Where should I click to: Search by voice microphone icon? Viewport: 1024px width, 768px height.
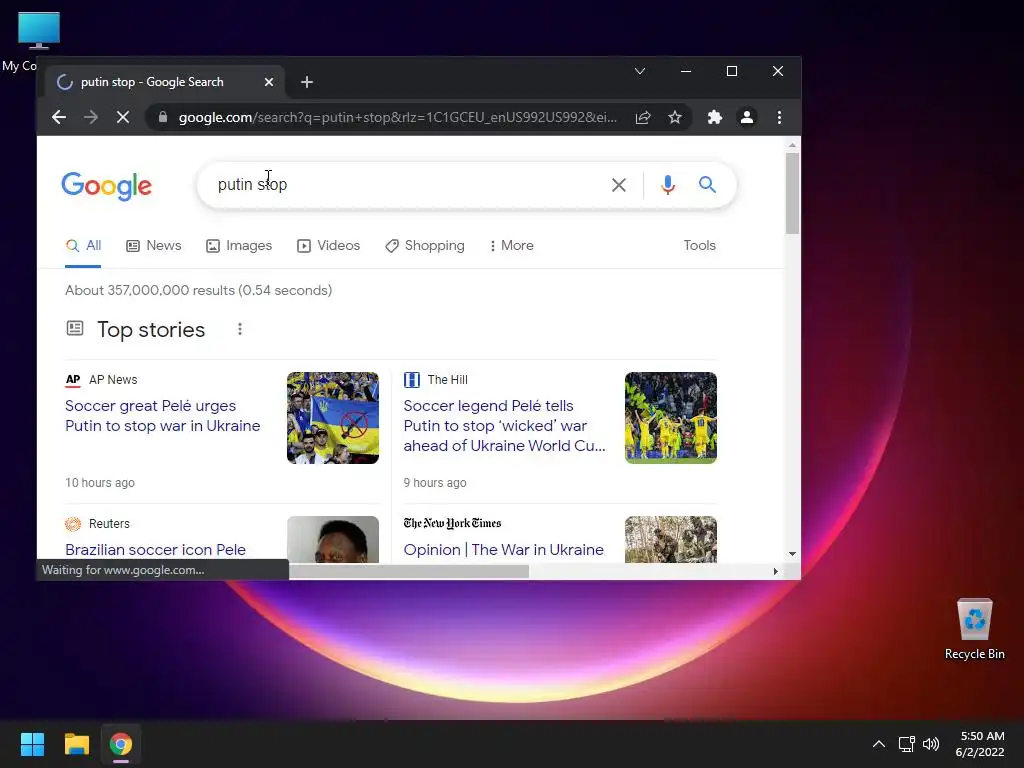pyautogui.click(x=667, y=185)
